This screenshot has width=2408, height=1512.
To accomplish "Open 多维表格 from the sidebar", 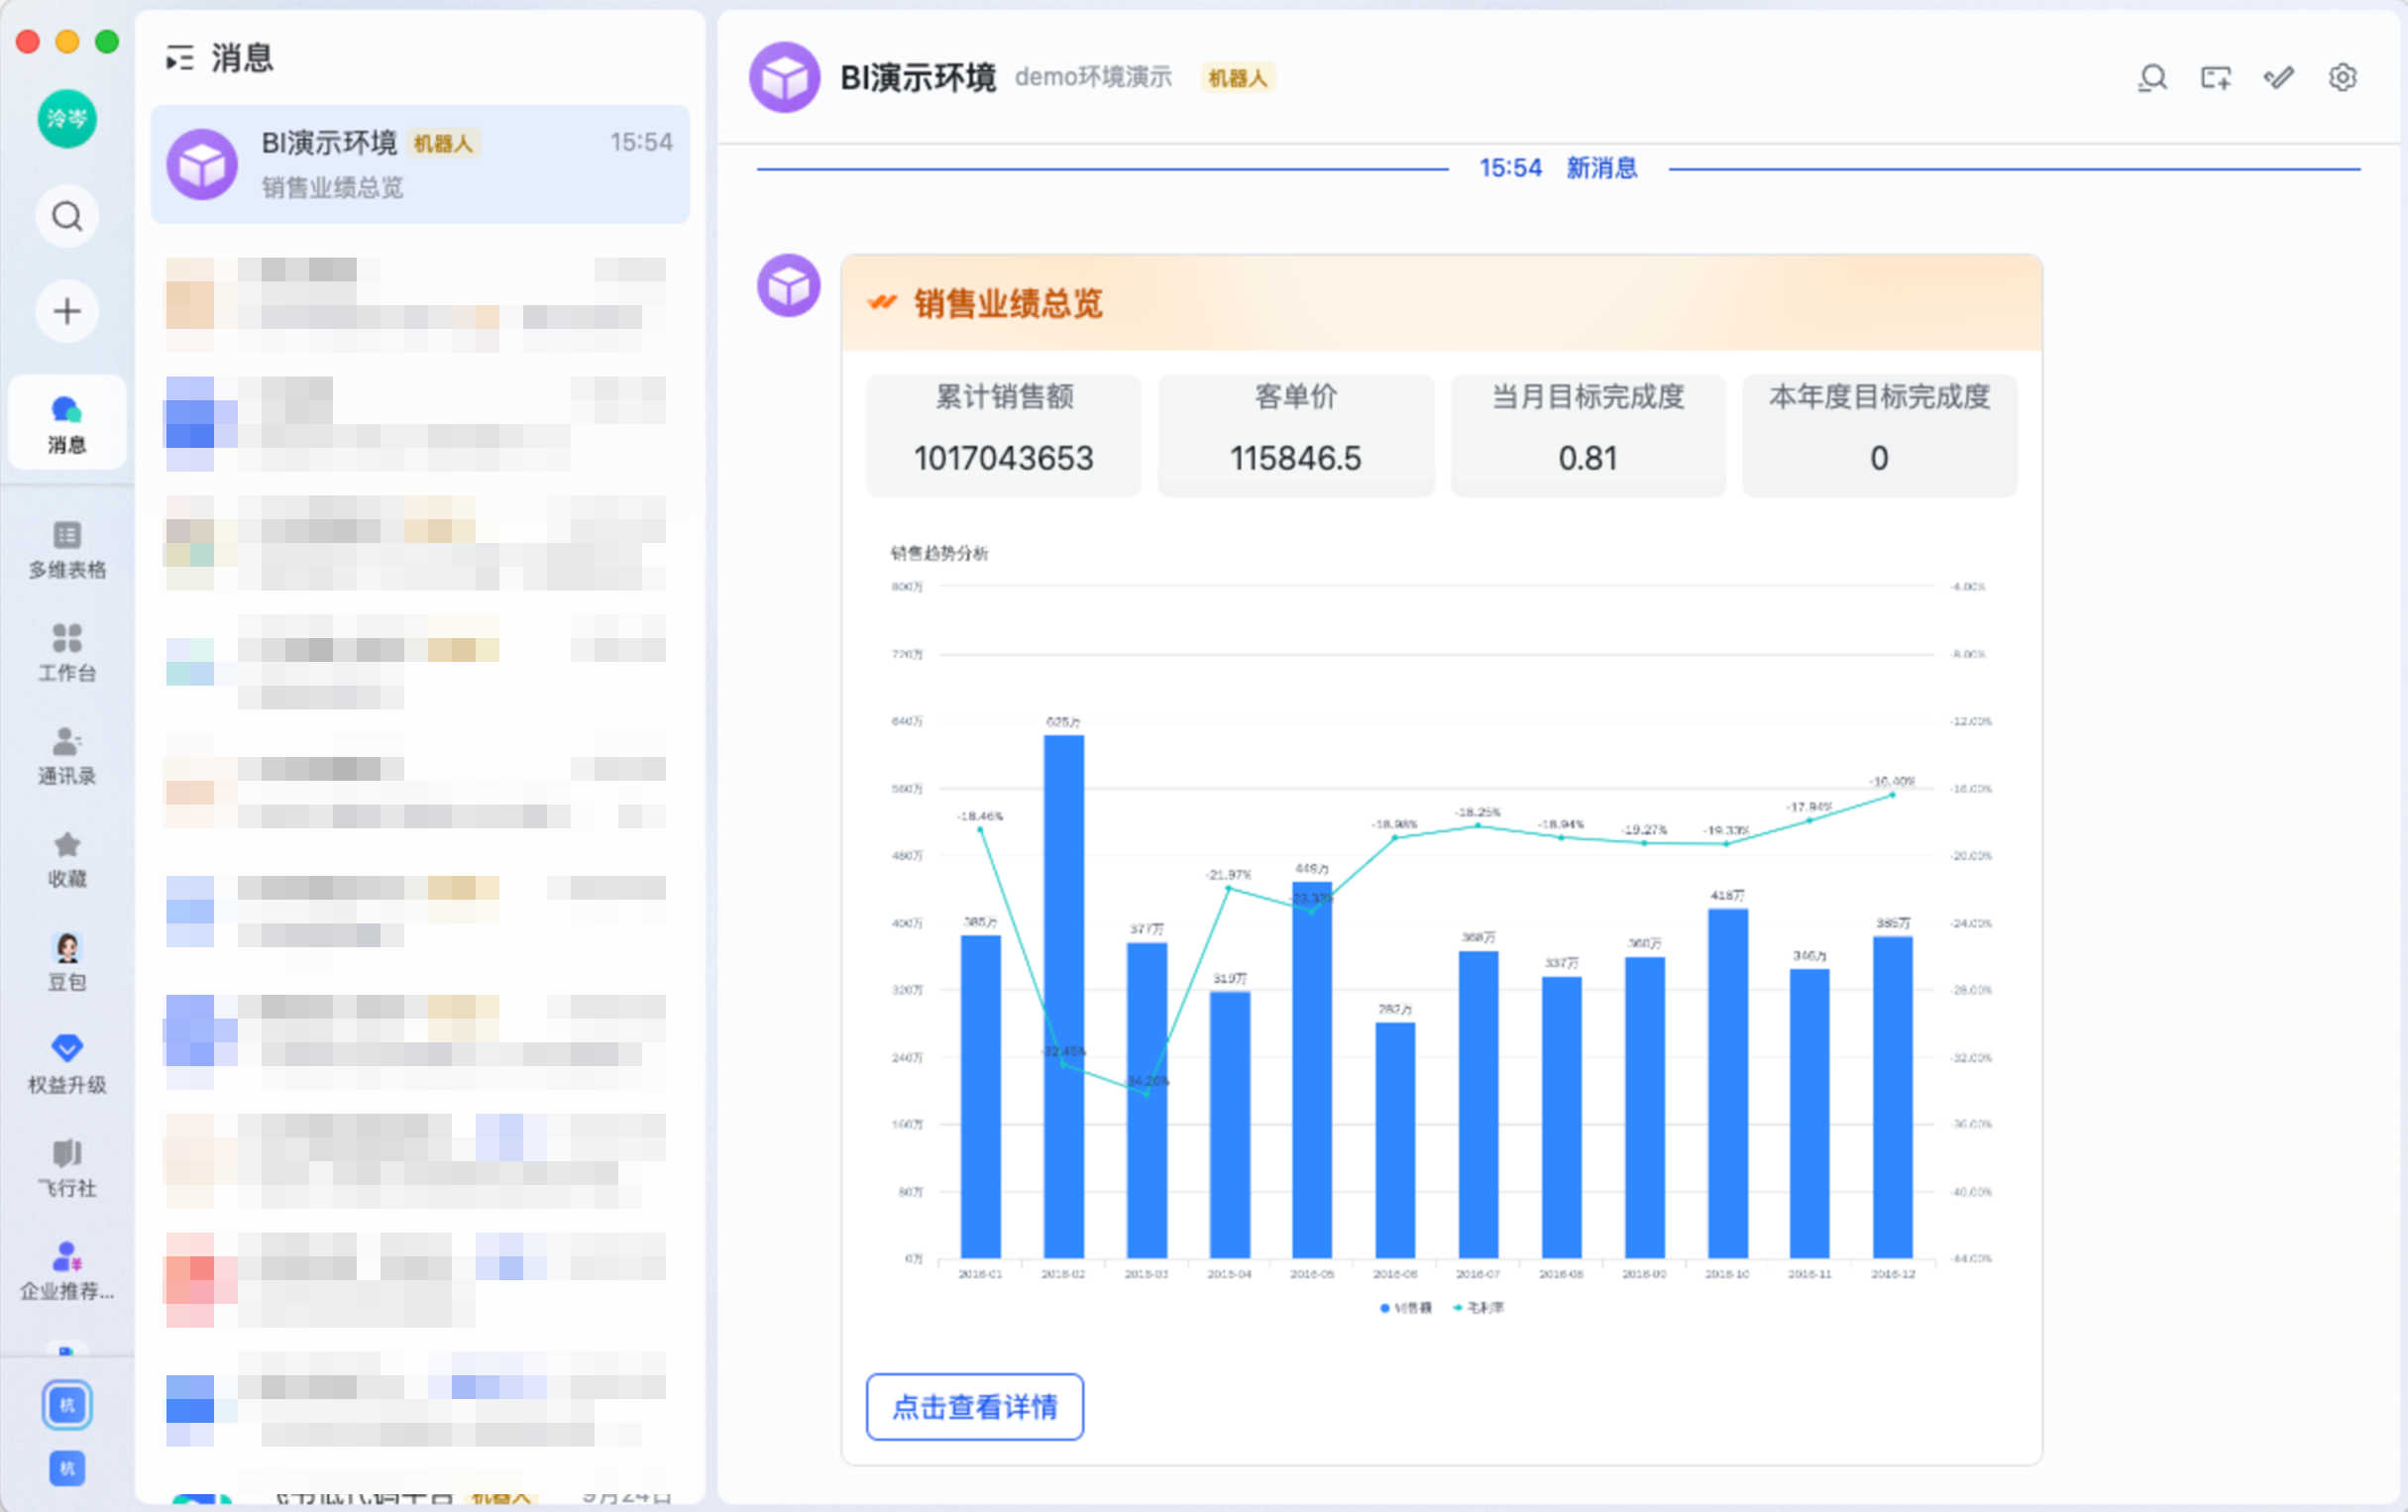I will (x=67, y=549).
